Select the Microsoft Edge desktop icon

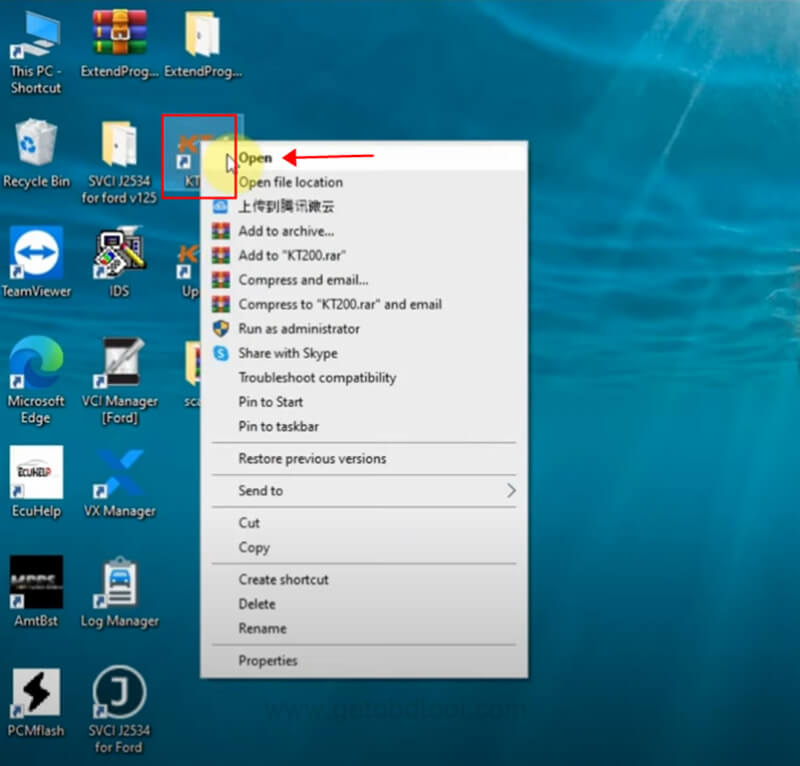[36, 363]
